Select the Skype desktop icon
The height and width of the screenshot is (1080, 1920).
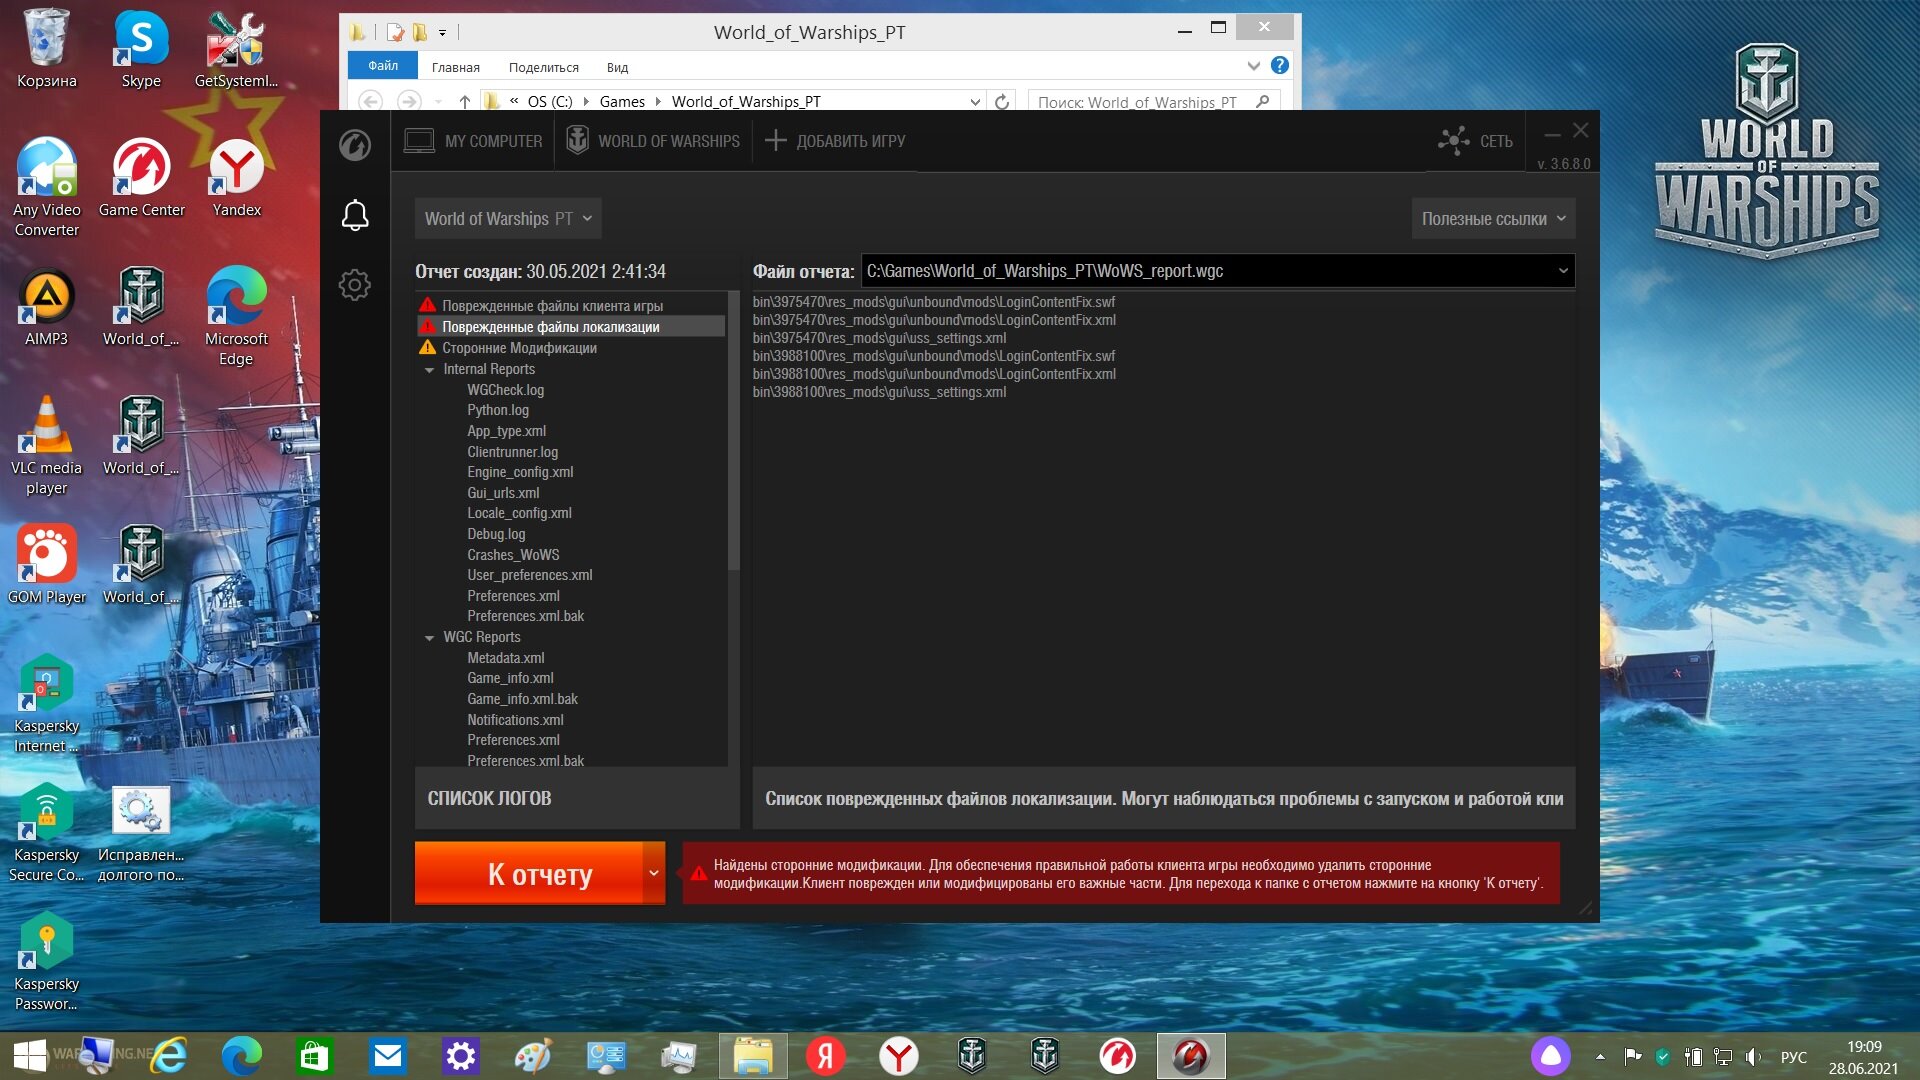pos(141,50)
